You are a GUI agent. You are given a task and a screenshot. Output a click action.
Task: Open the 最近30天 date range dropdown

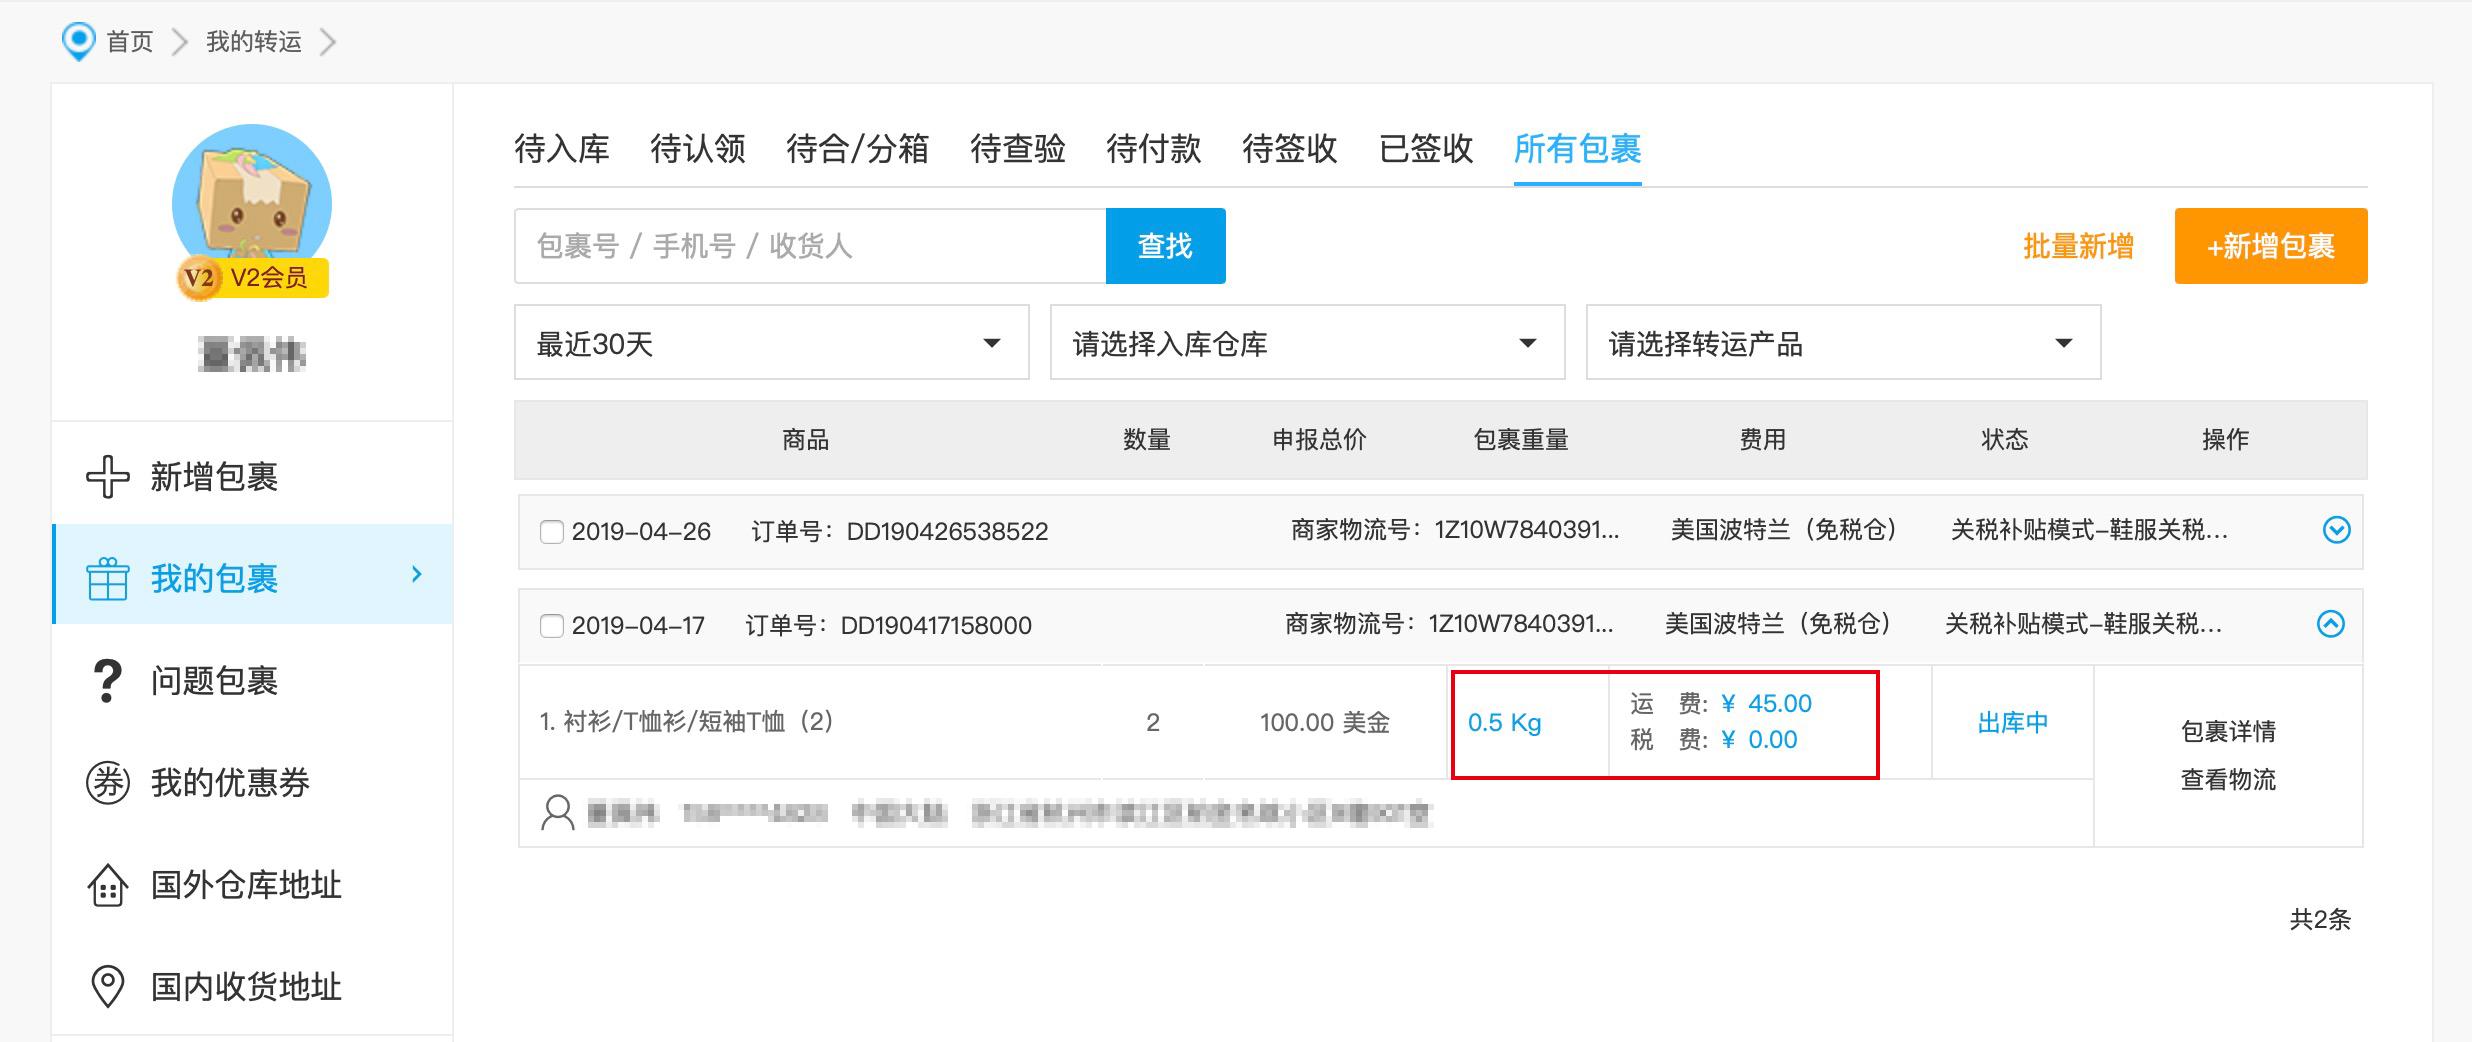(770, 343)
